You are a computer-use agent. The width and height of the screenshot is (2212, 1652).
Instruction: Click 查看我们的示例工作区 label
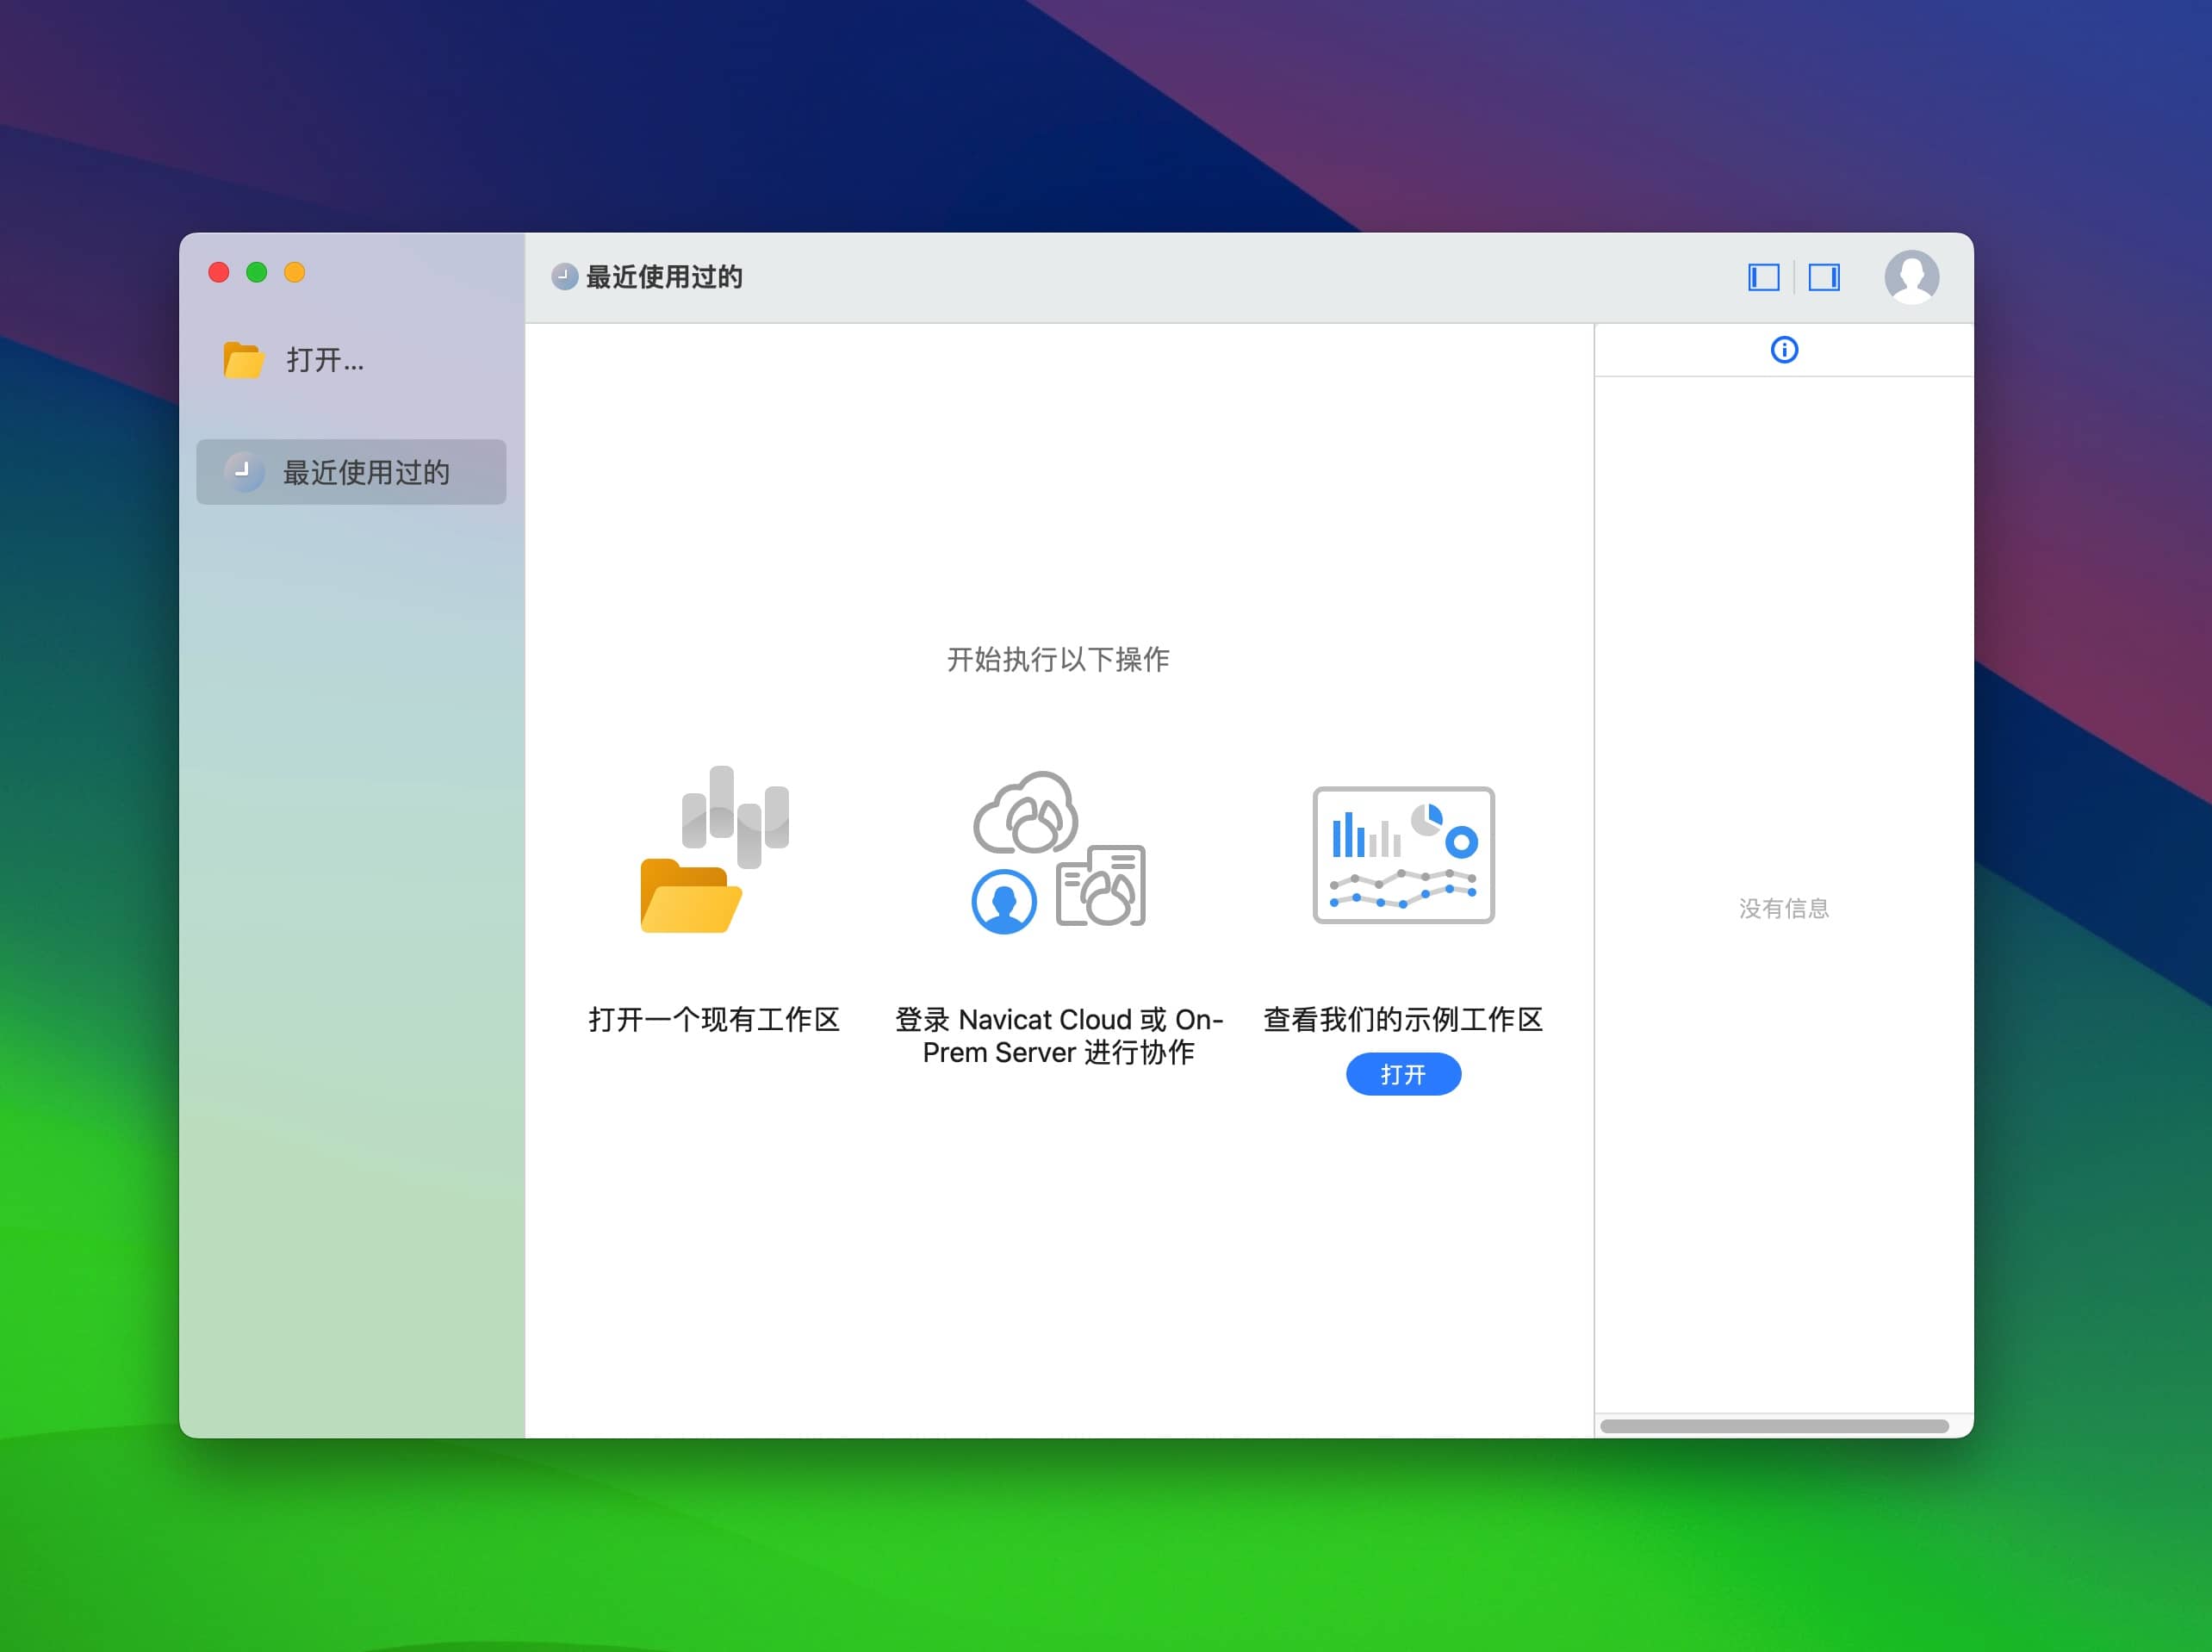(x=1403, y=1020)
